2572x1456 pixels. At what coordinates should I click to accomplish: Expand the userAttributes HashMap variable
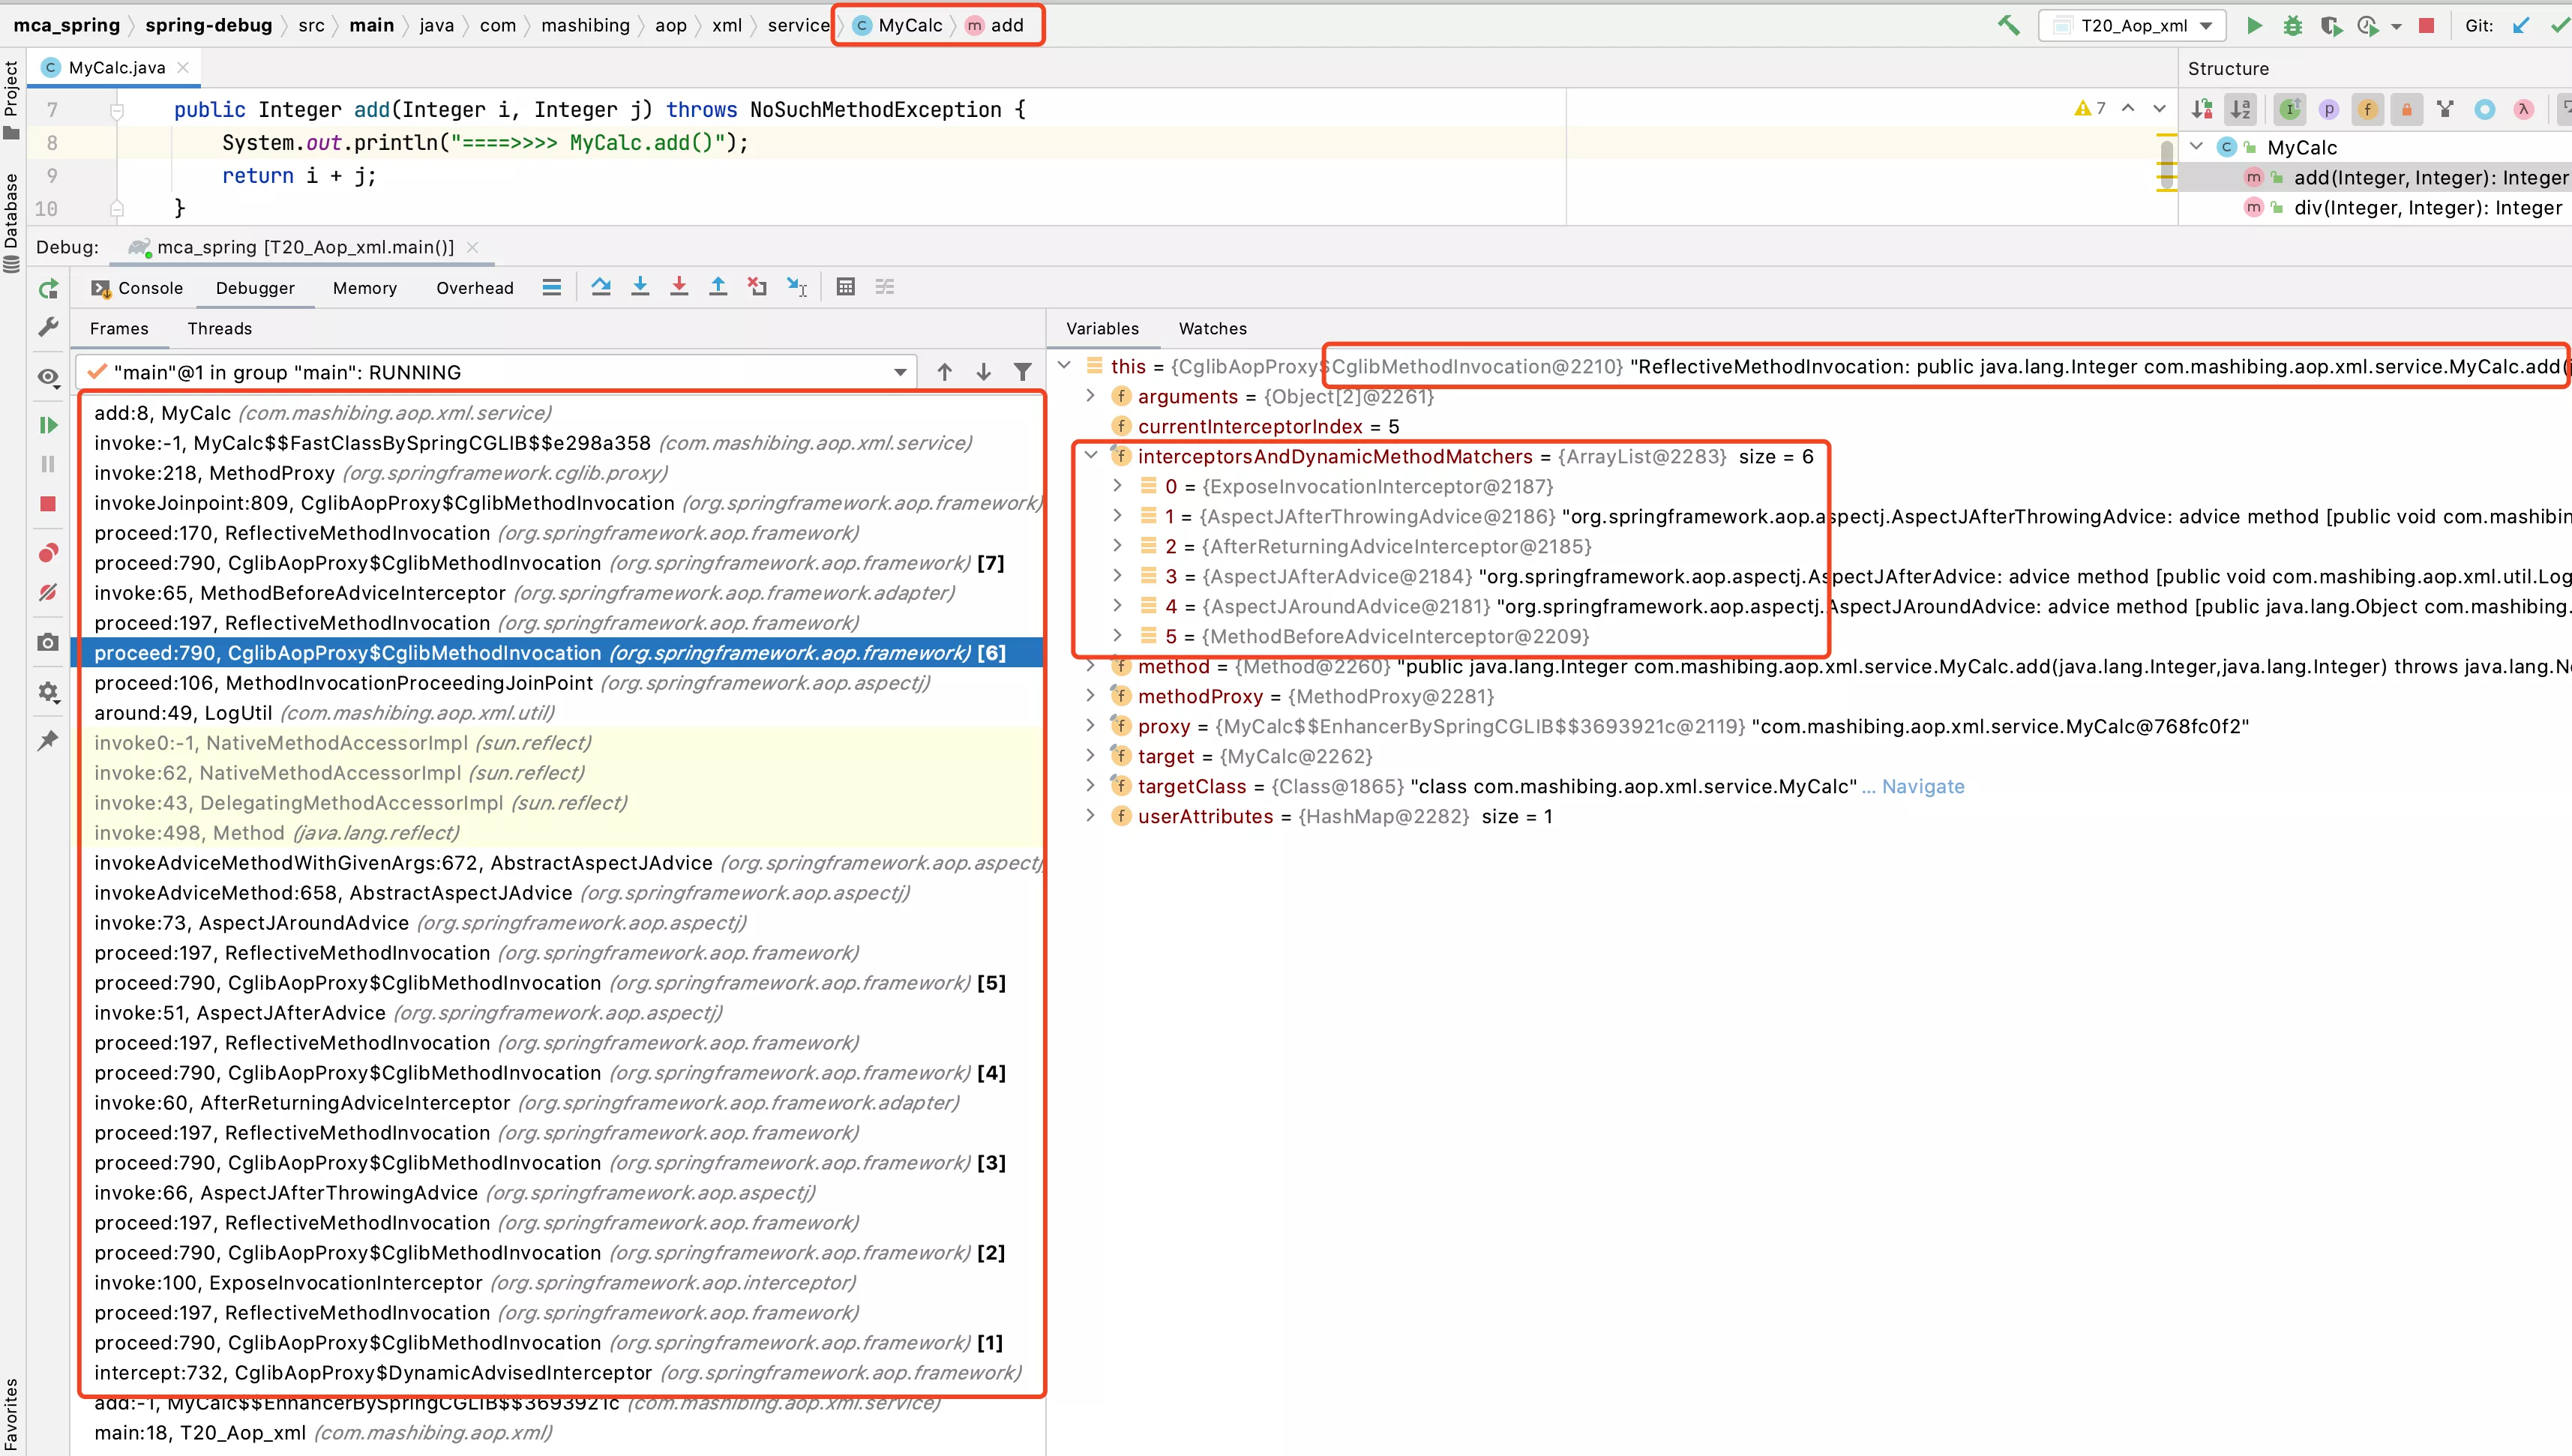click(1091, 816)
